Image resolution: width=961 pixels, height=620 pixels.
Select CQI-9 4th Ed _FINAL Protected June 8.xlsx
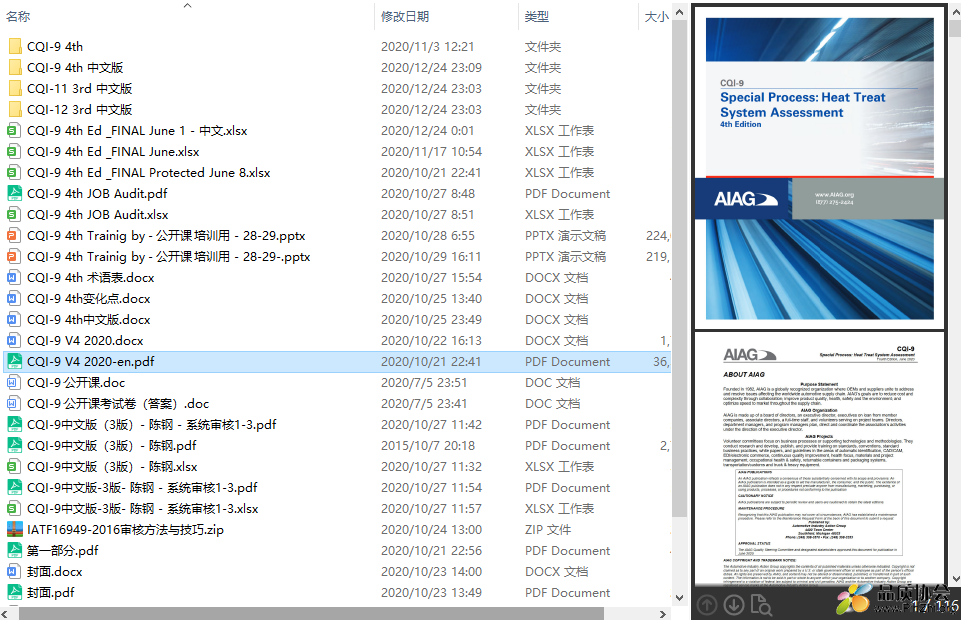pos(148,173)
